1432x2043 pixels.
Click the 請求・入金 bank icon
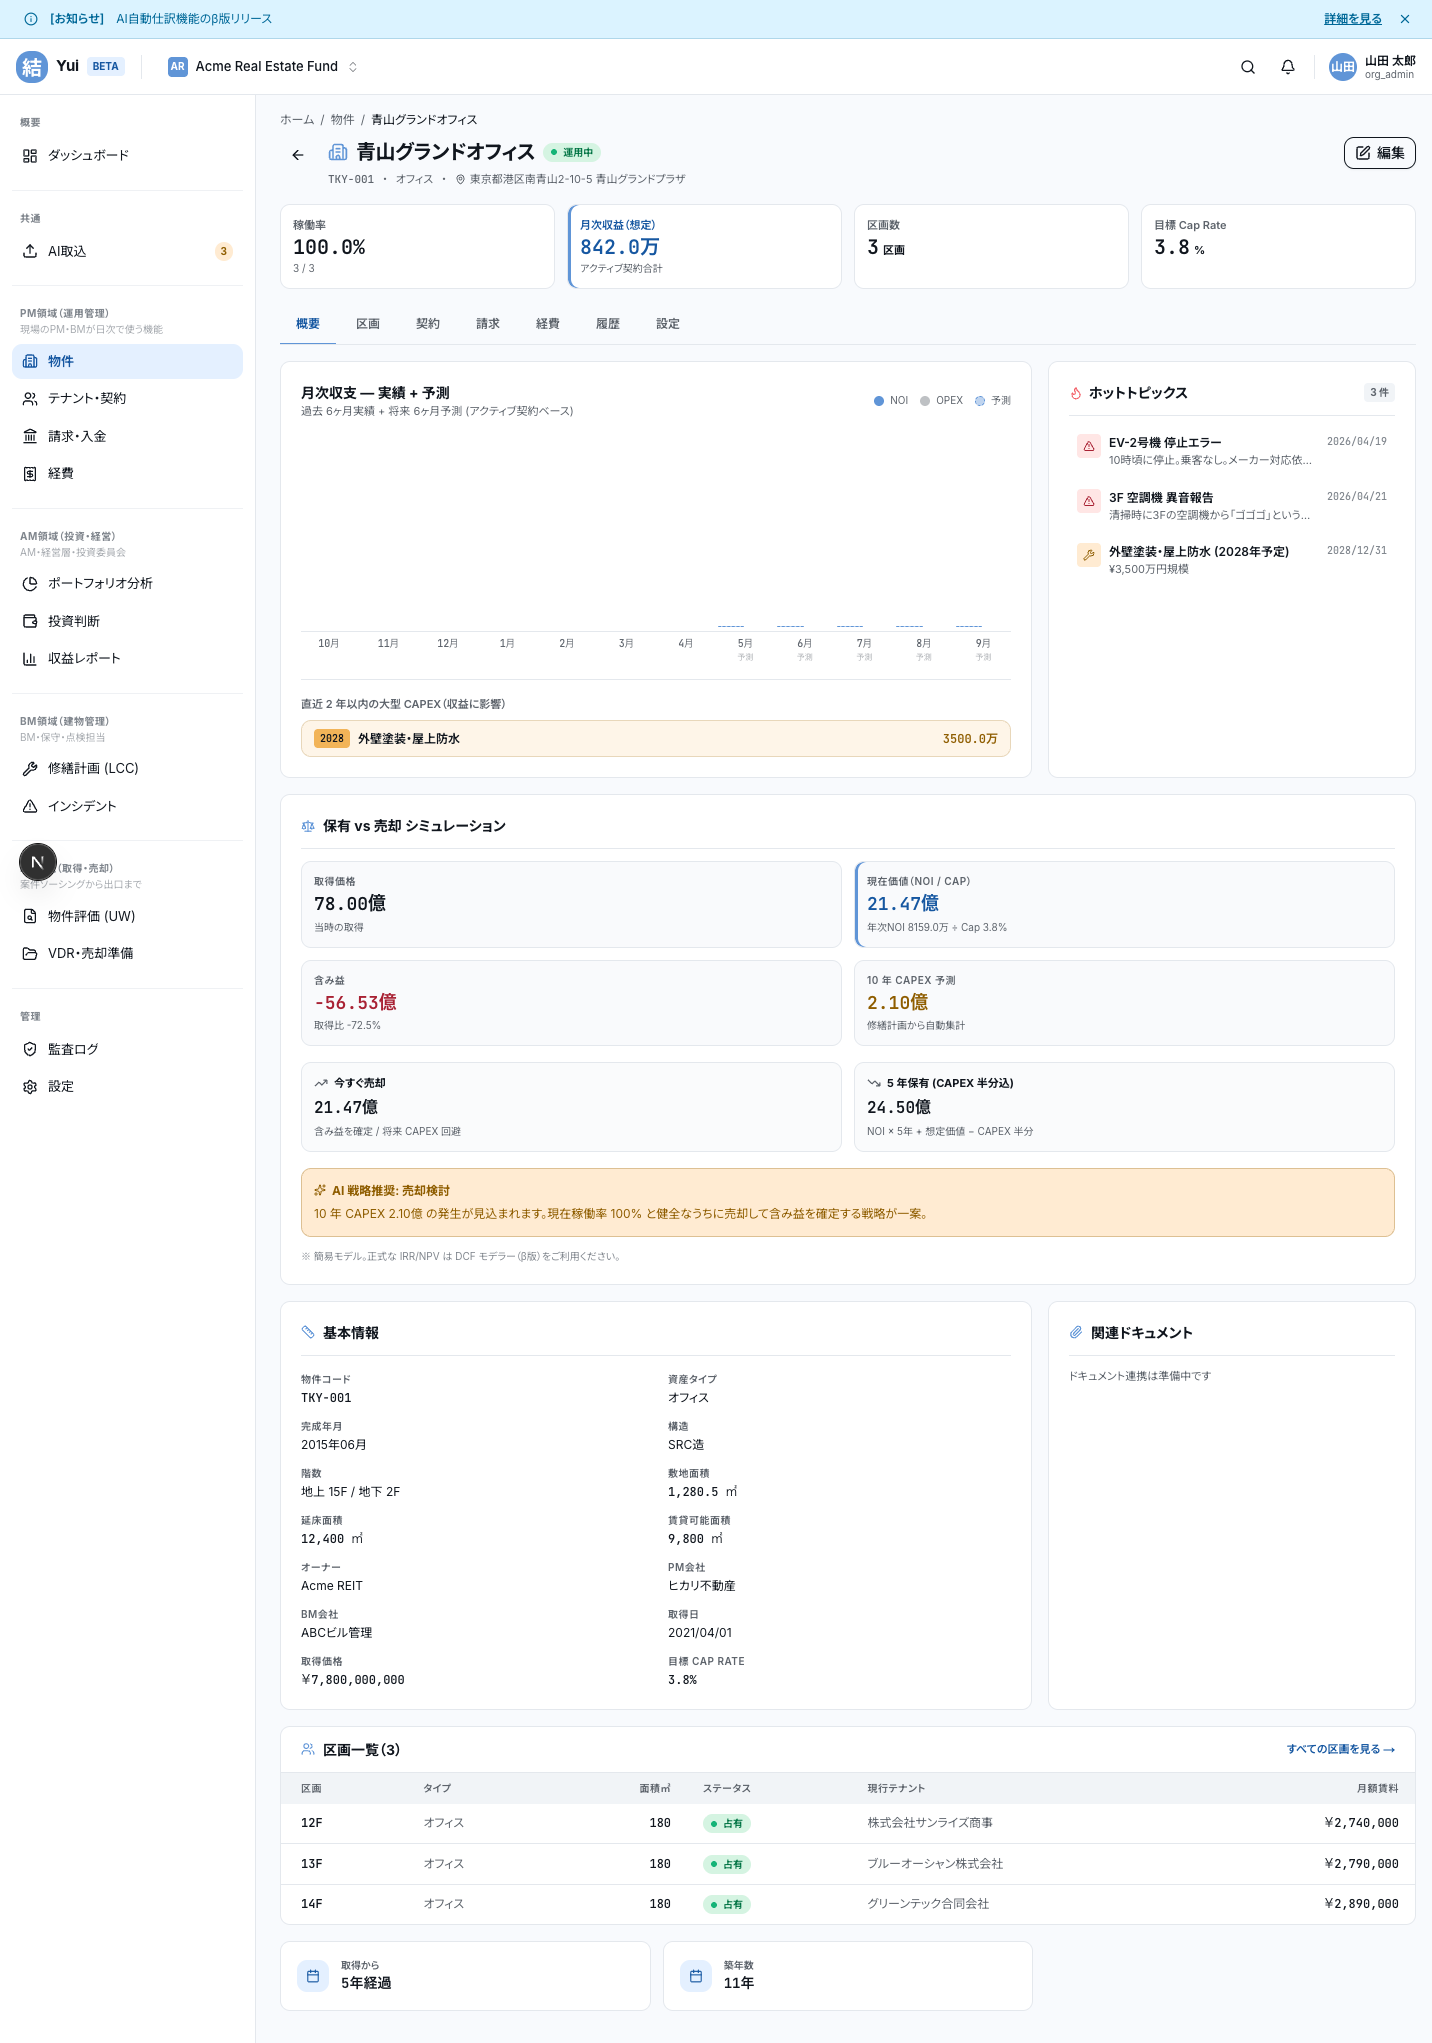coord(30,436)
